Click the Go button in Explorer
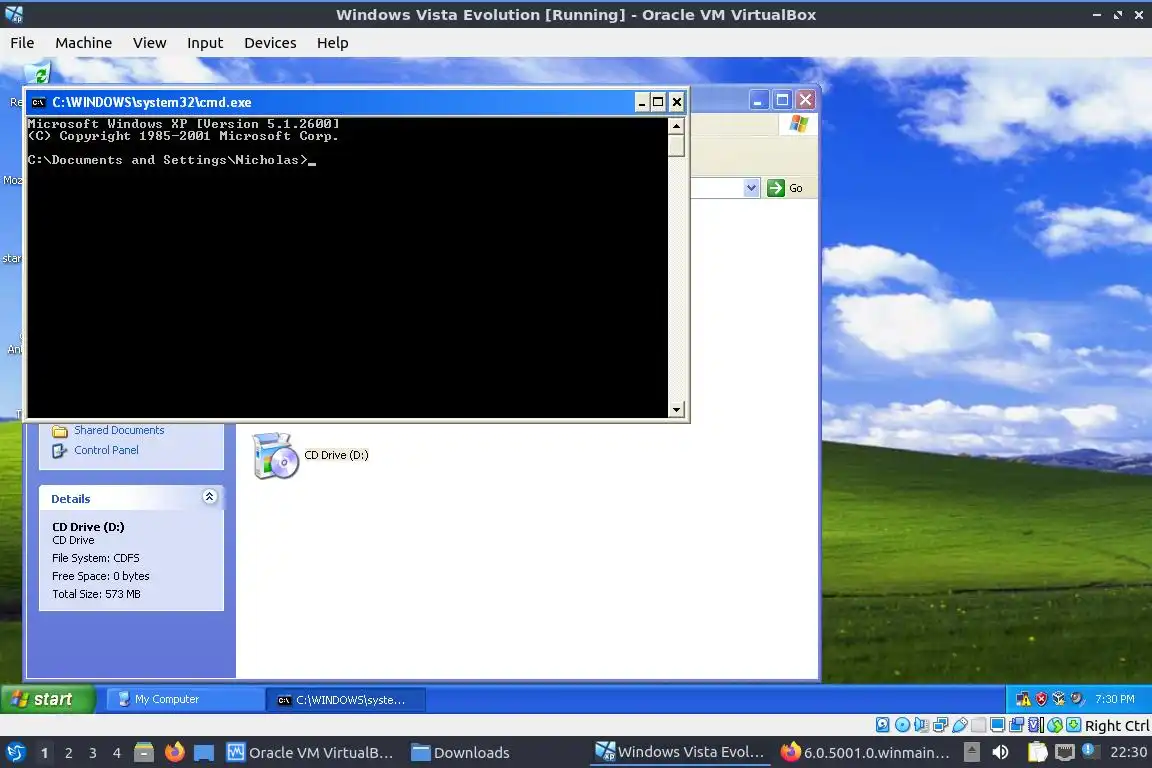Viewport: 1152px width, 768px height. click(x=785, y=188)
